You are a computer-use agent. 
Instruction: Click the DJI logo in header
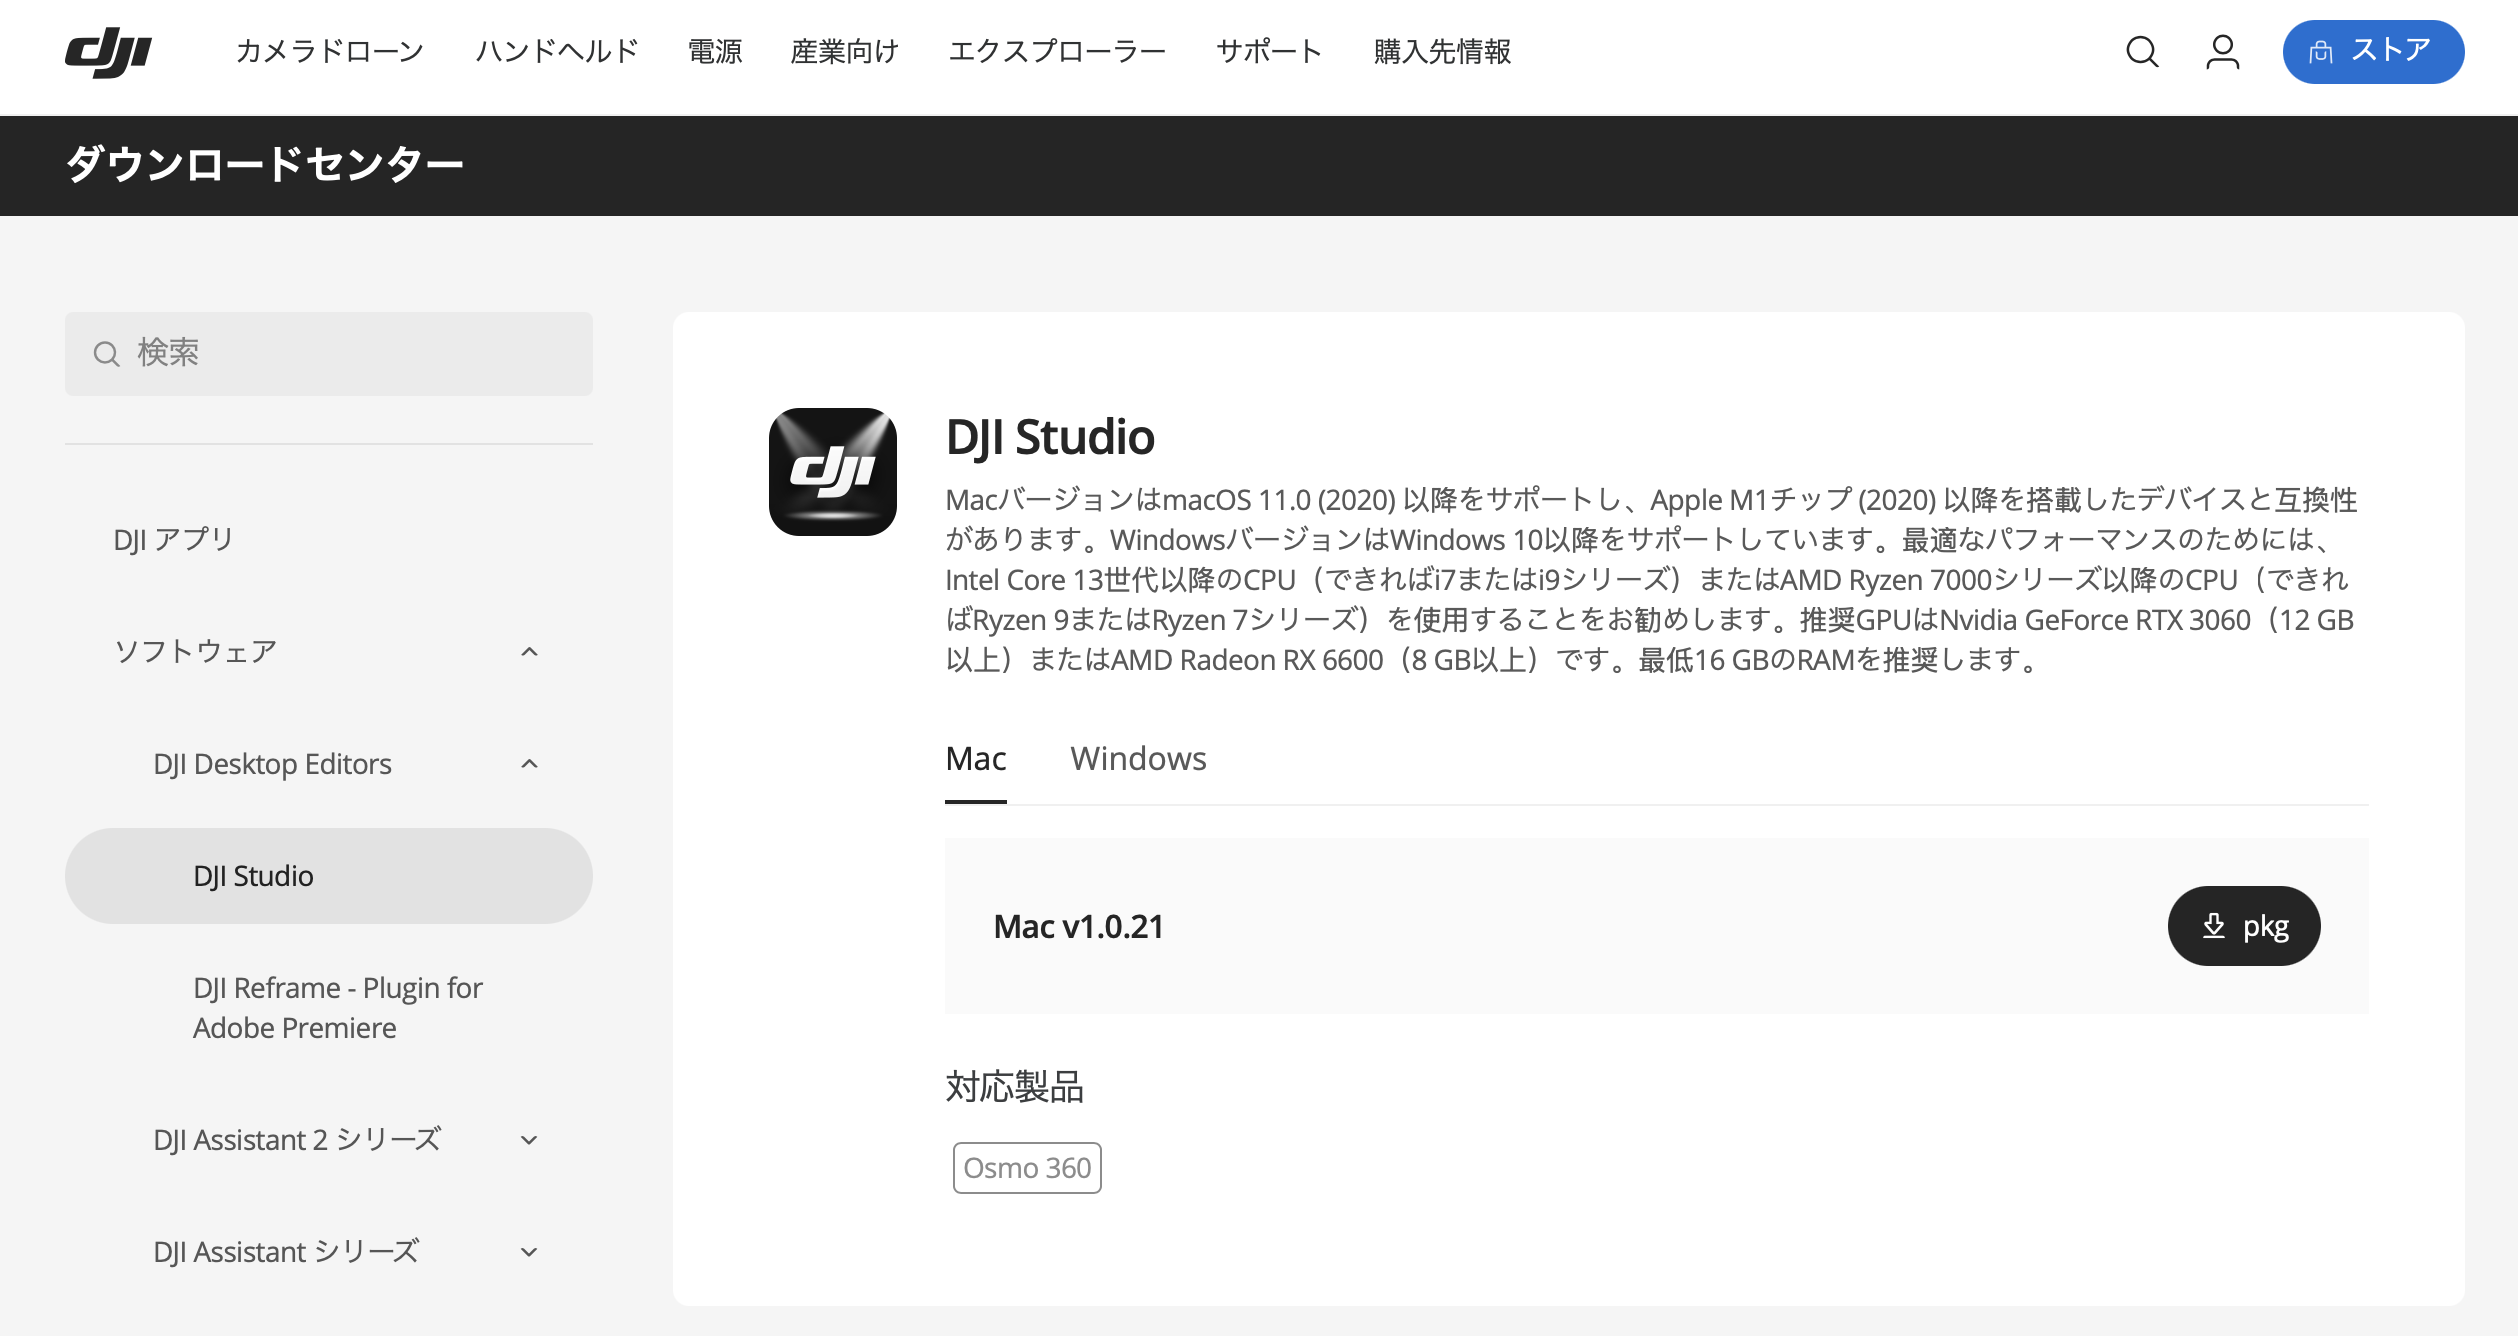(108, 52)
